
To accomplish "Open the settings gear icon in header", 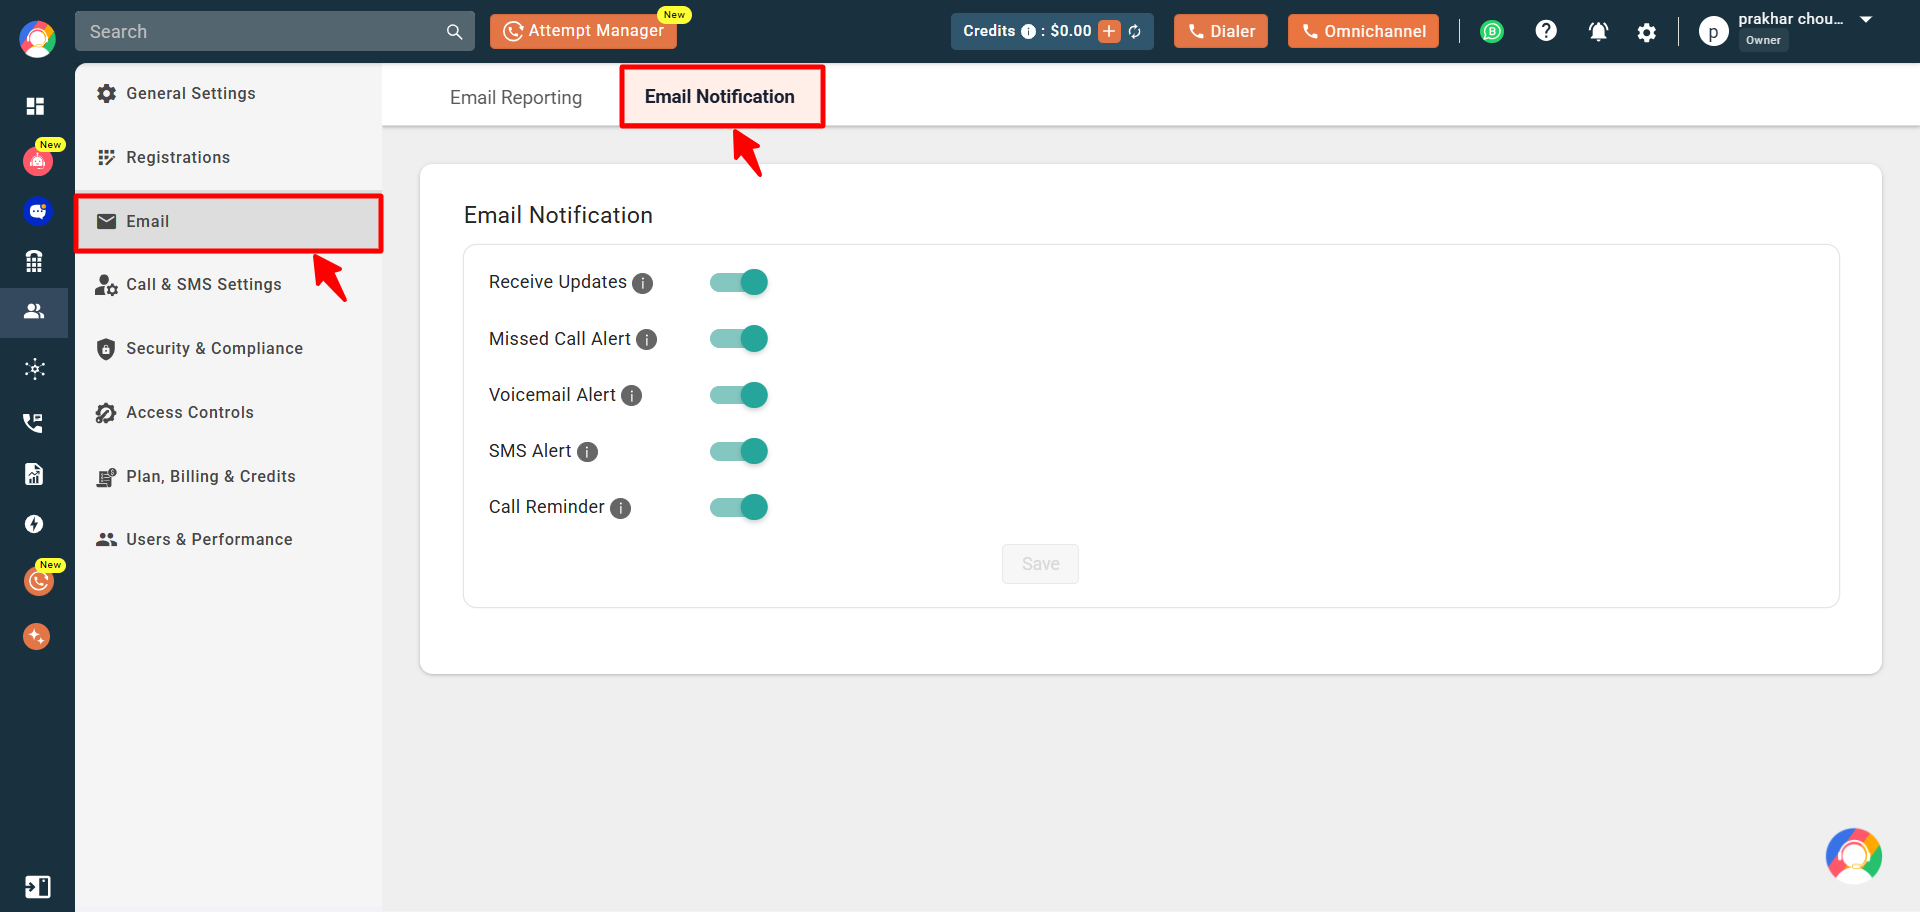I will [1647, 33].
